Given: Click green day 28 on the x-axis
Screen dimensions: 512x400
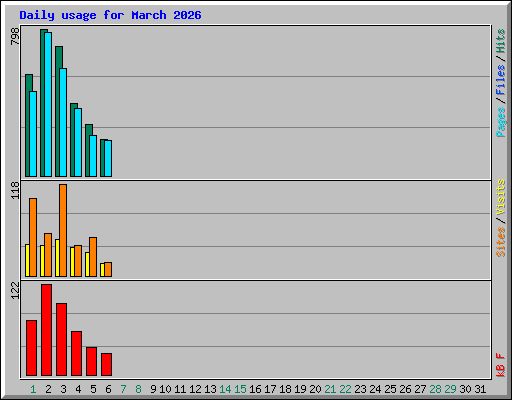Looking at the screenshot, I should click(x=435, y=389).
